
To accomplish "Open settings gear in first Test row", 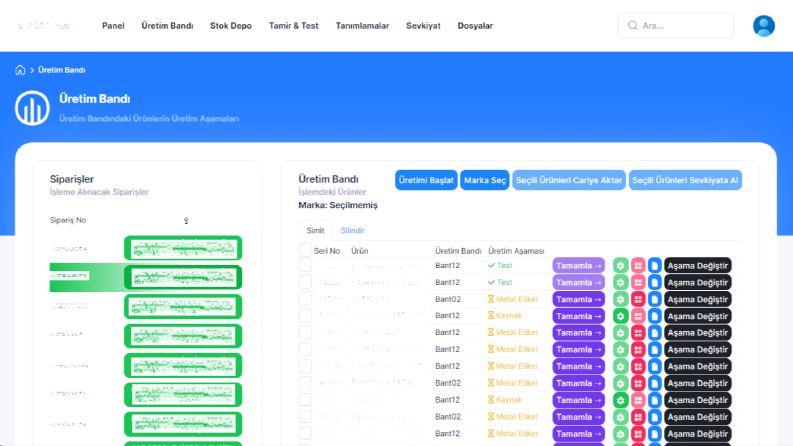I will pos(621,265).
